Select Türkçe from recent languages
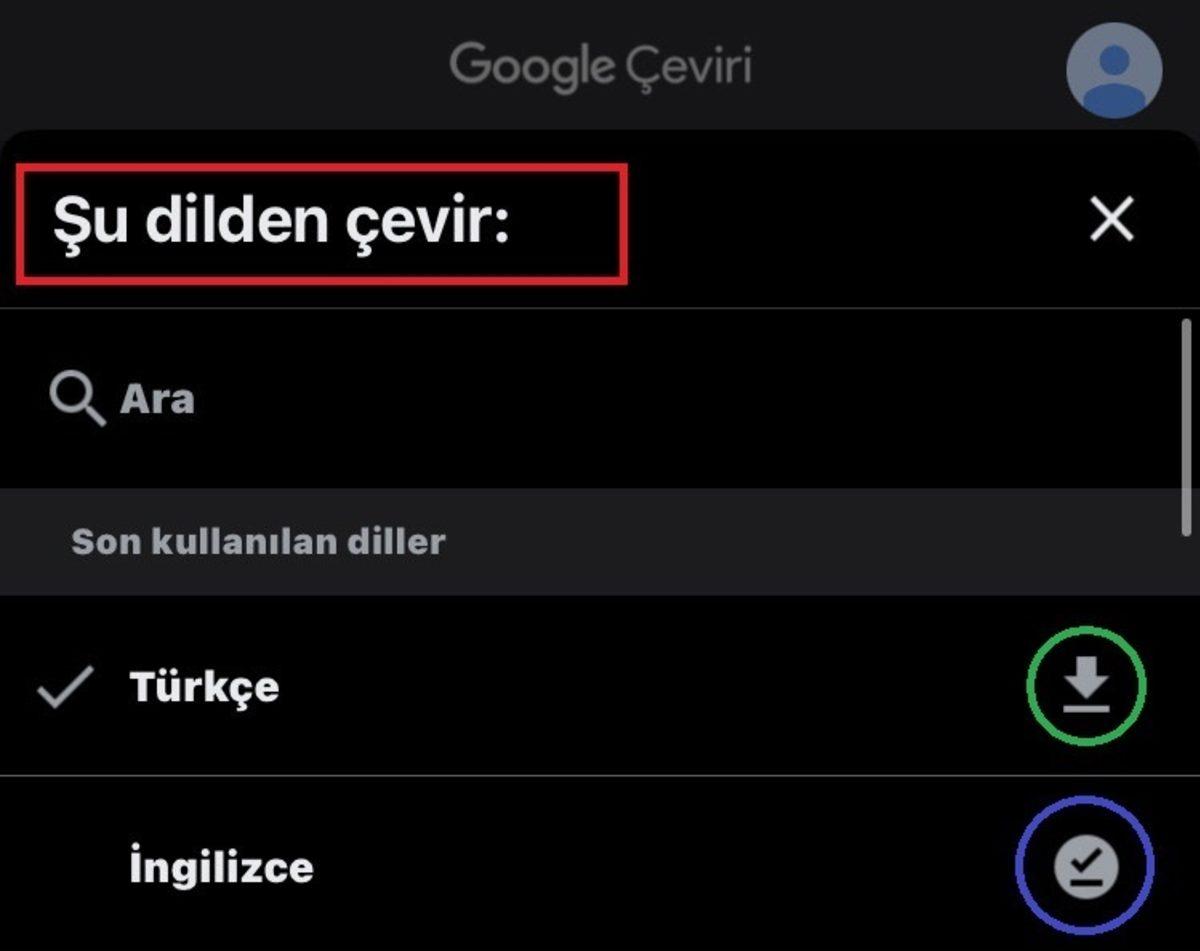Image resolution: width=1200 pixels, height=951 pixels. pyautogui.click(x=204, y=686)
